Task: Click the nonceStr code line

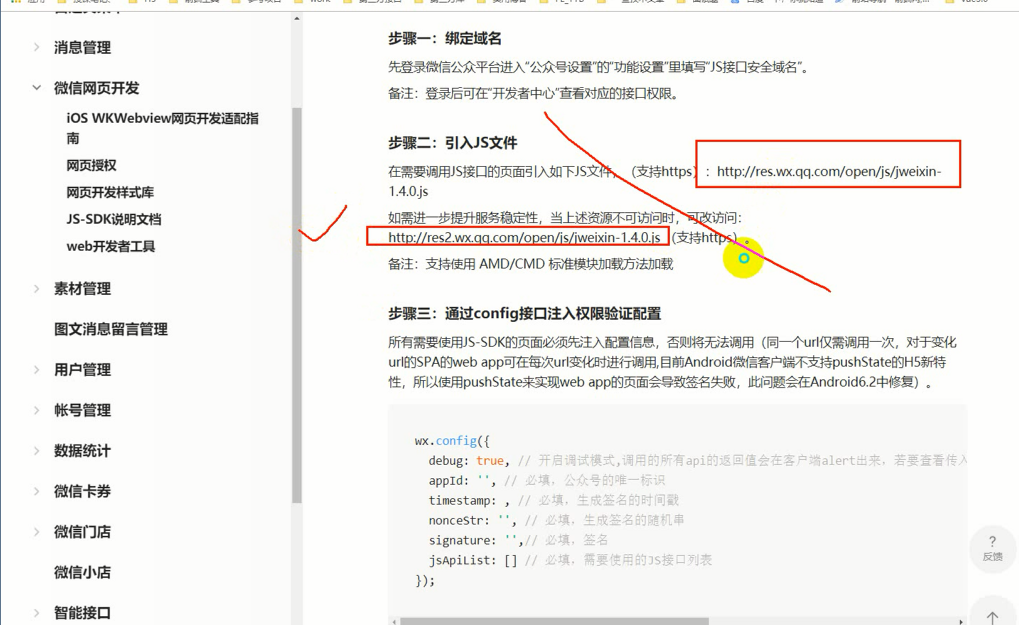Action: 556,520
